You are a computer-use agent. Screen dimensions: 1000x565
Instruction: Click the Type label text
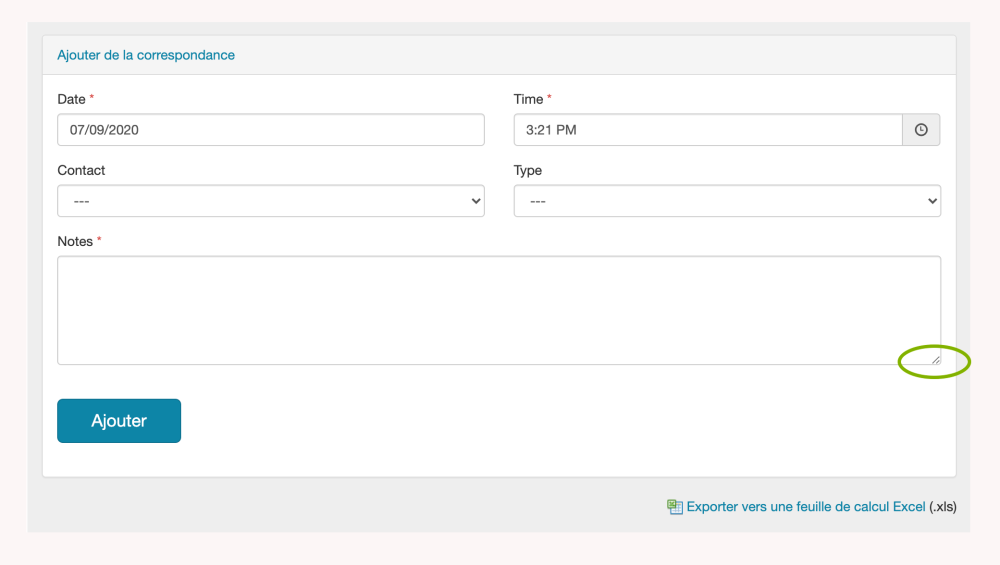tap(527, 170)
